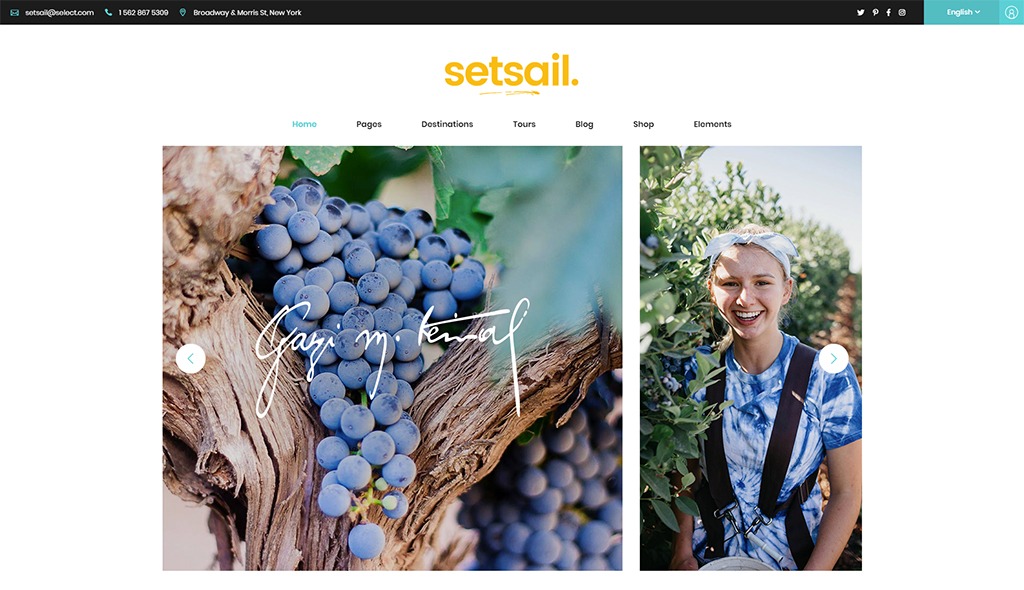Open the Destinations menu
The width and height of the screenshot is (1024, 590).
click(x=447, y=124)
